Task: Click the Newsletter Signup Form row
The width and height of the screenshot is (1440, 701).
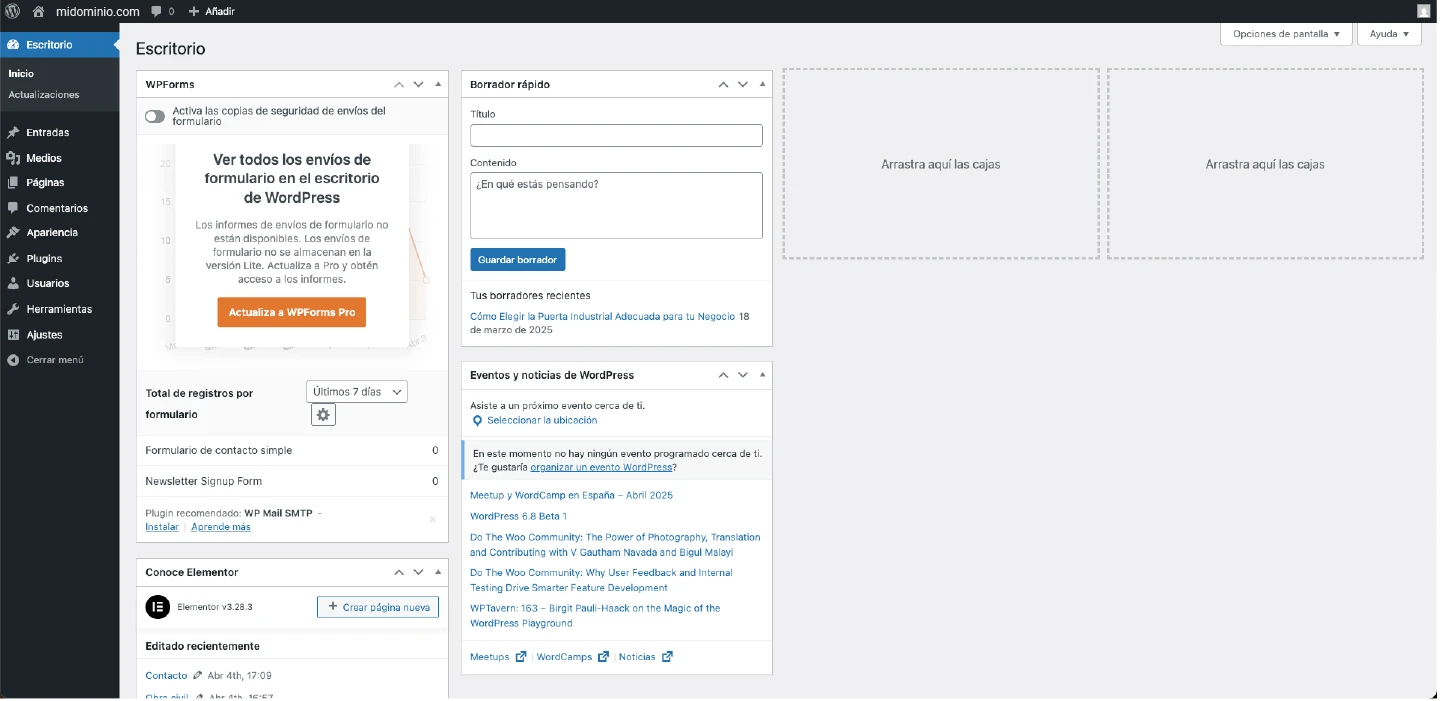Action: point(292,481)
